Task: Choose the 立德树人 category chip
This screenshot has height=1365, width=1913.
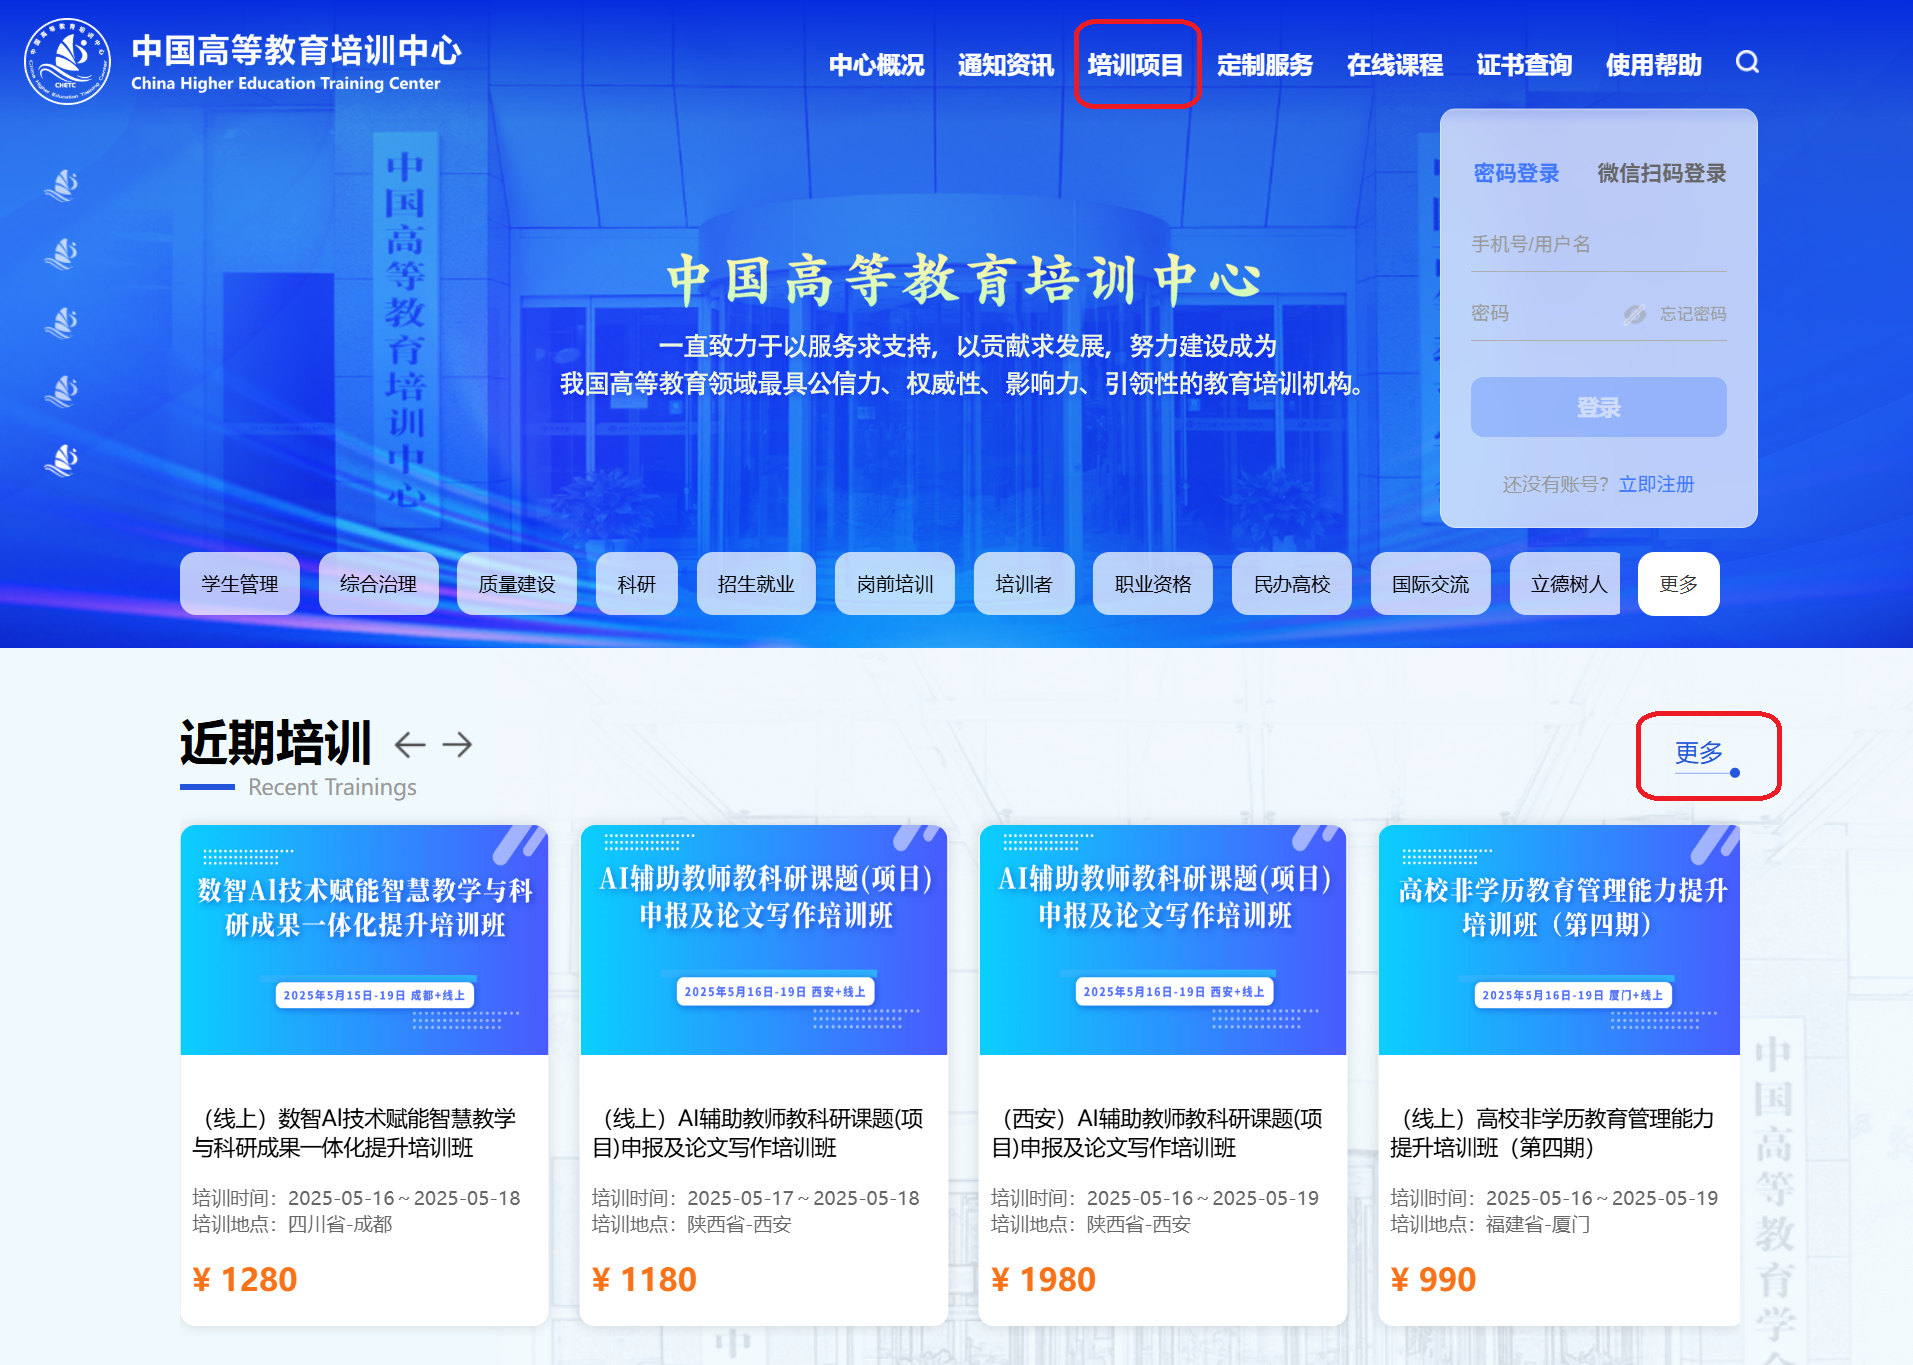Action: (x=1565, y=584)
